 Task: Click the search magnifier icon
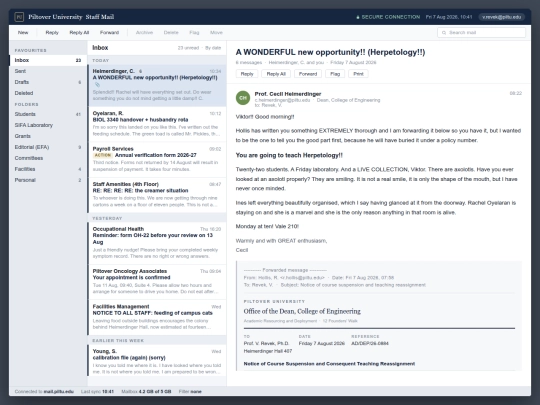[x=444, y=33]
